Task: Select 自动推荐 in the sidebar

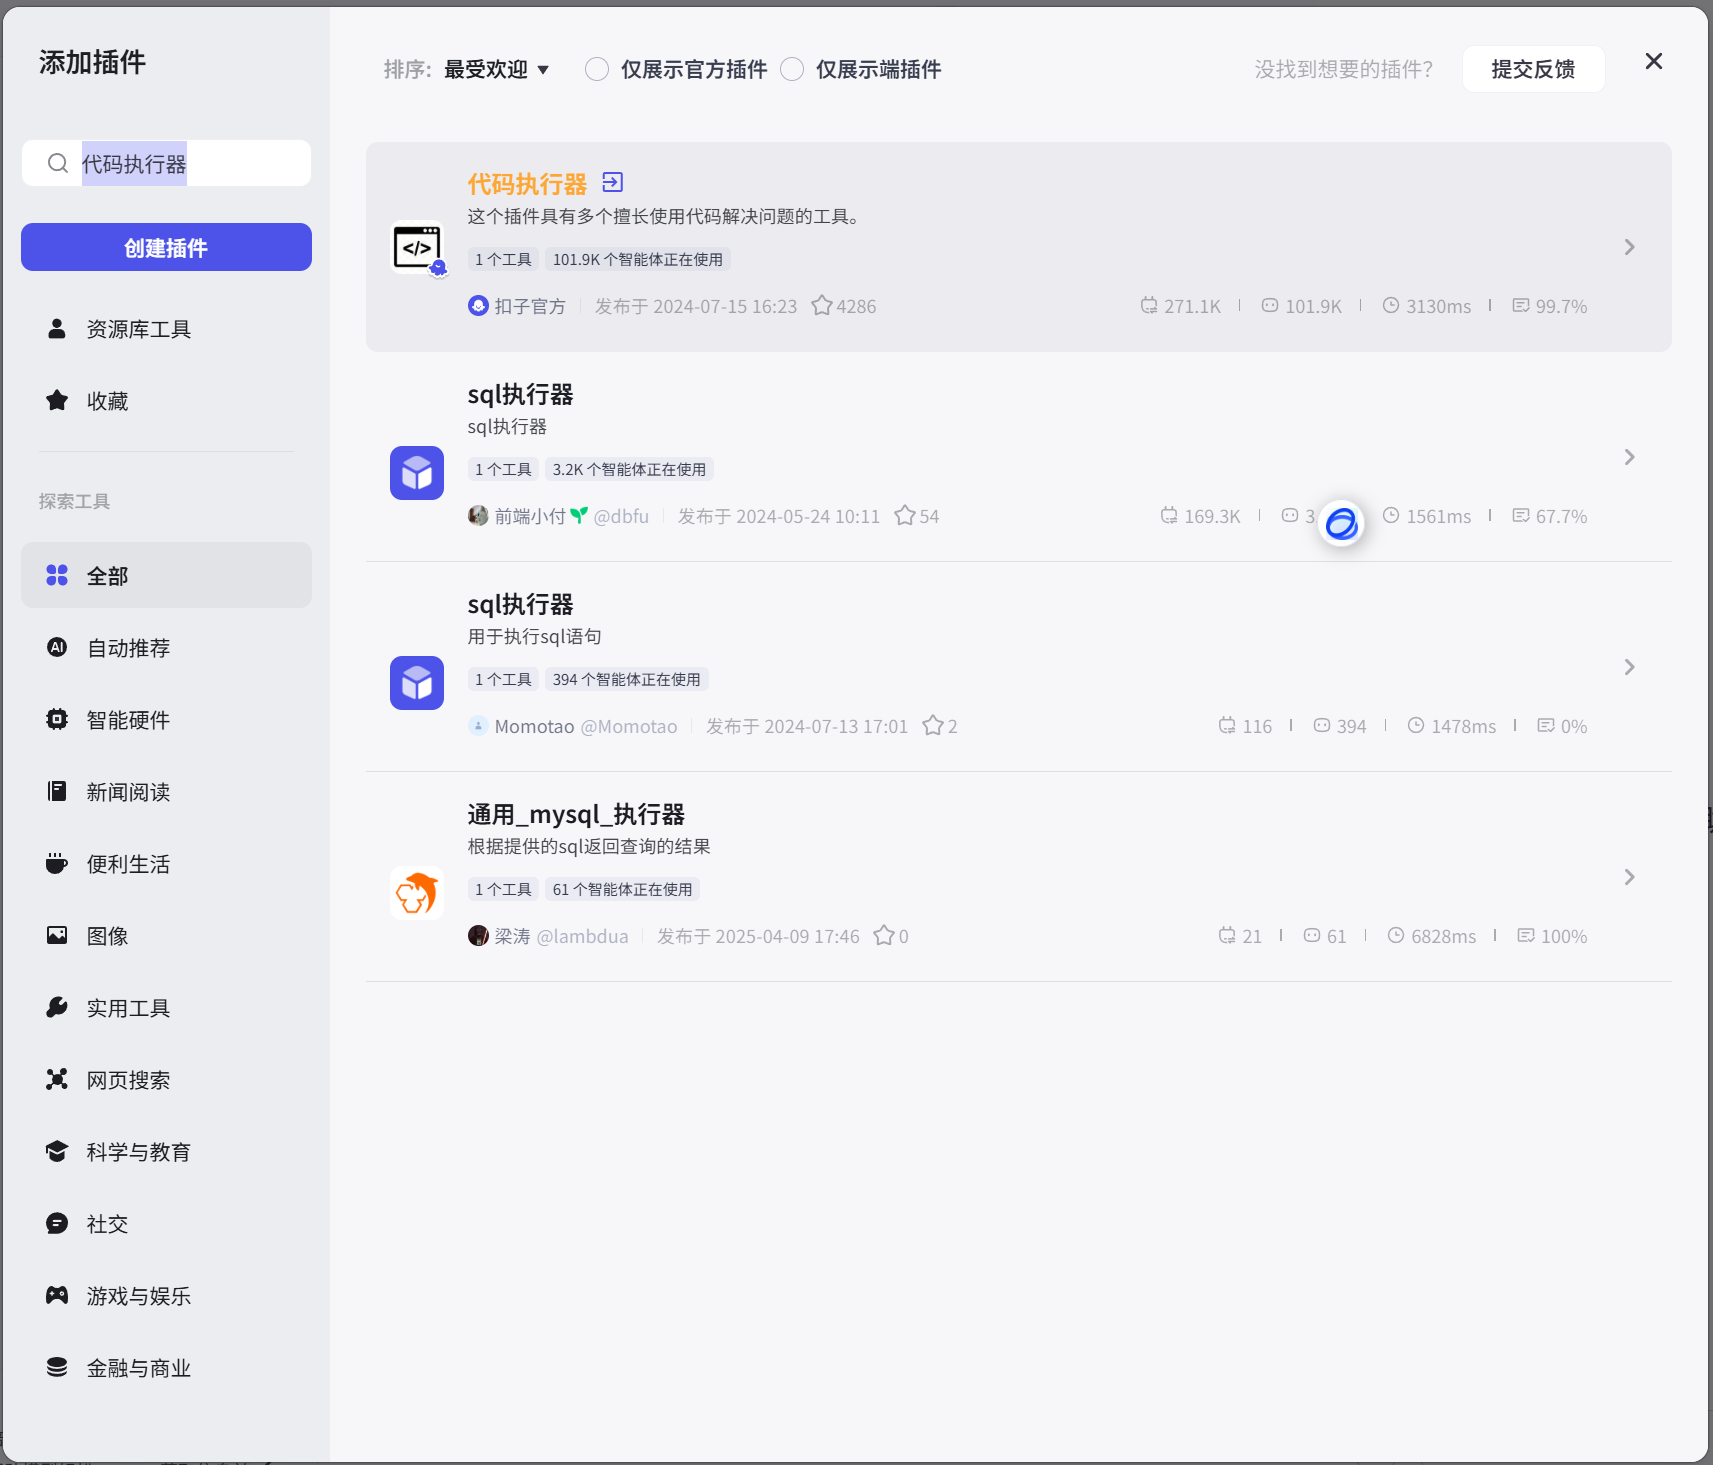Action: pos(128,647)
